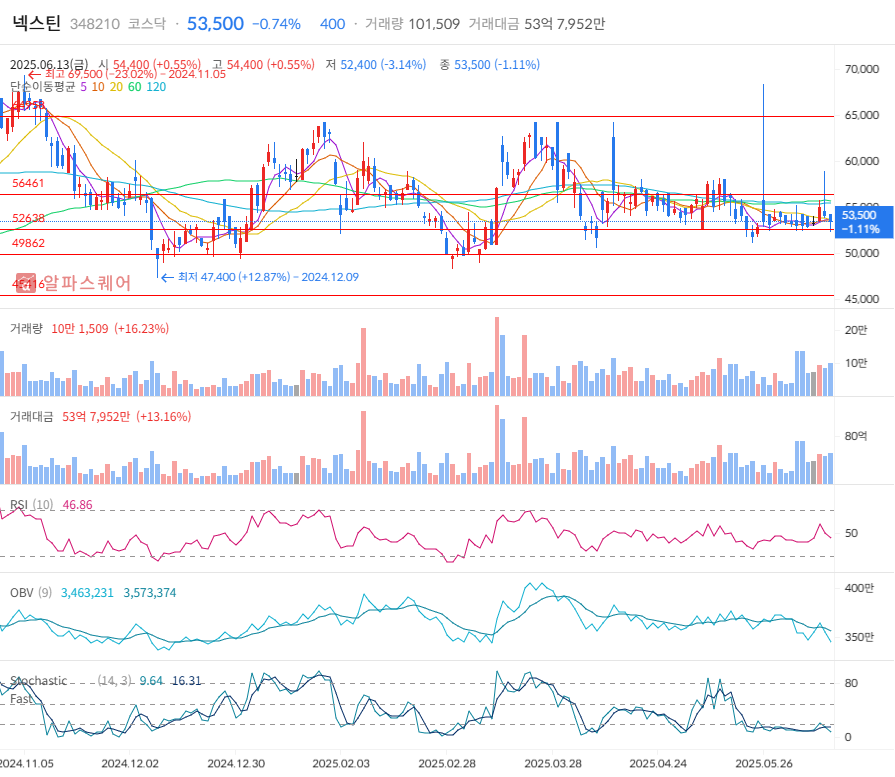Click the header 거래대금 53억 7,952만 figure
This screenshot has height=777, width=895.
coord(537,24)
